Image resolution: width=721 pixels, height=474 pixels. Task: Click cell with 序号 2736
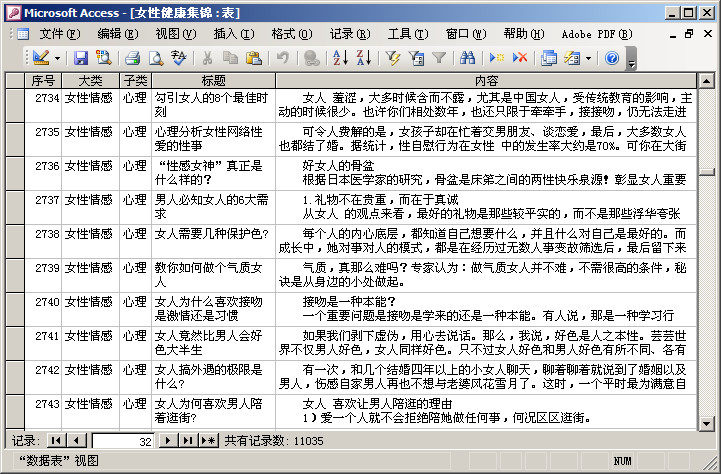[43, 173]
